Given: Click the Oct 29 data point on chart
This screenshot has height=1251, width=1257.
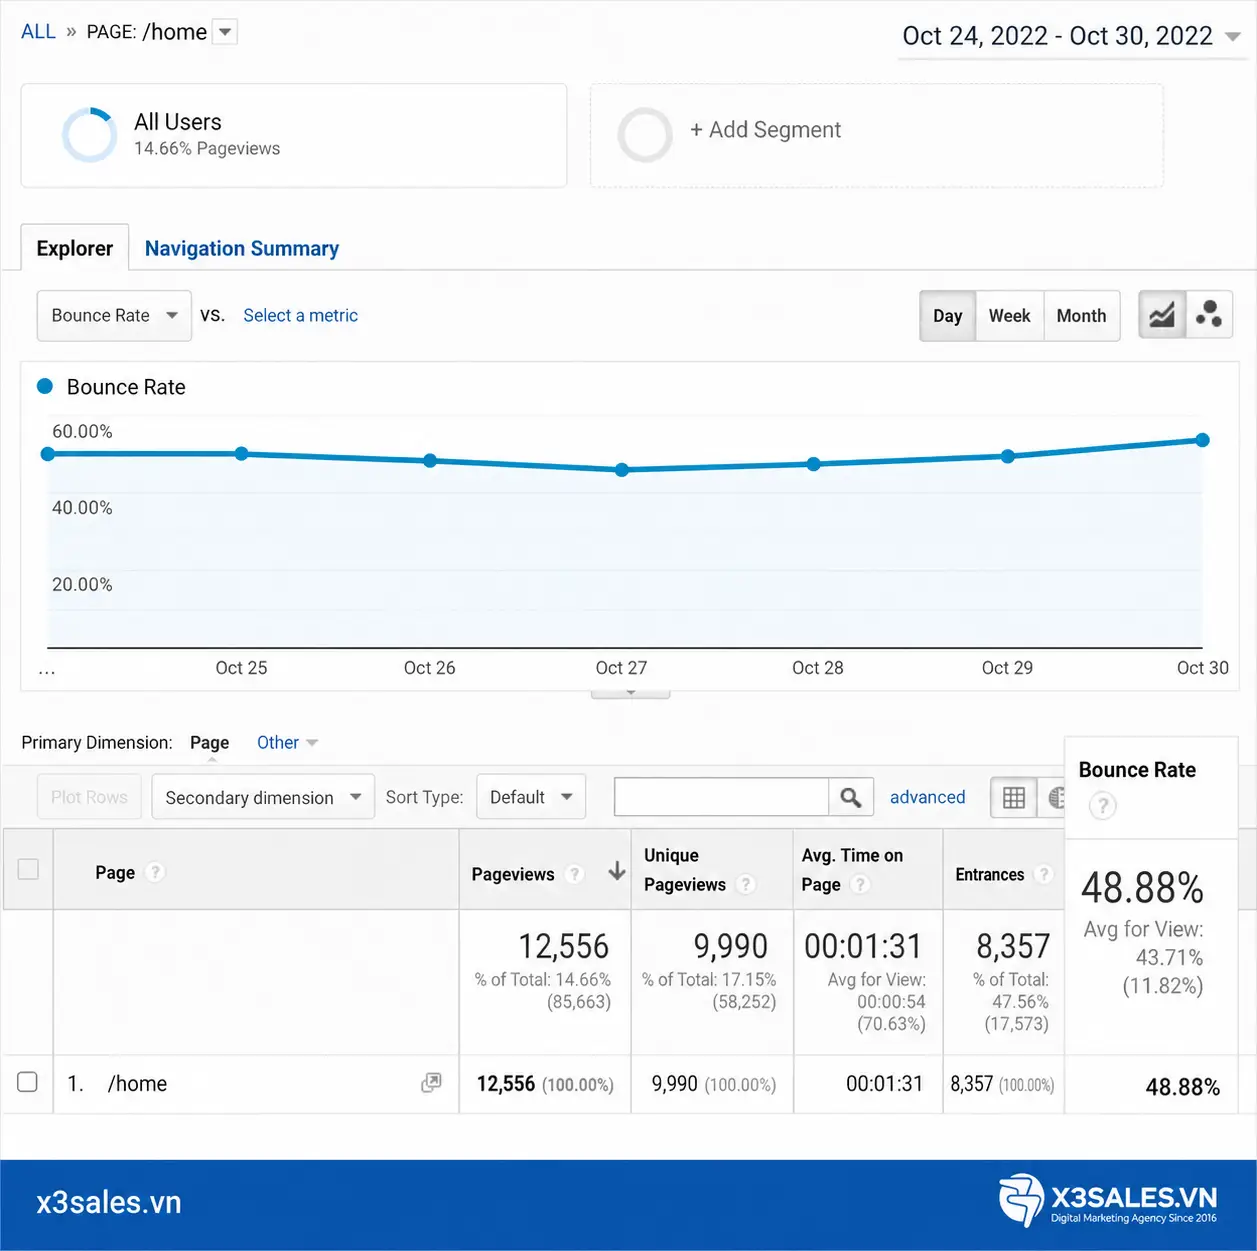Looking at the screenshot, I should (1008, 456).
